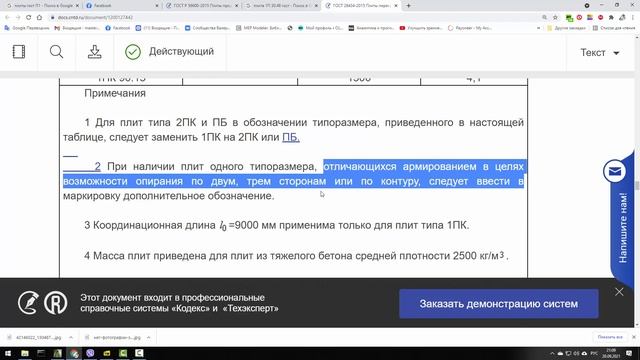Expand options for first downloaded jpg
640x360 pixels.
71,338
